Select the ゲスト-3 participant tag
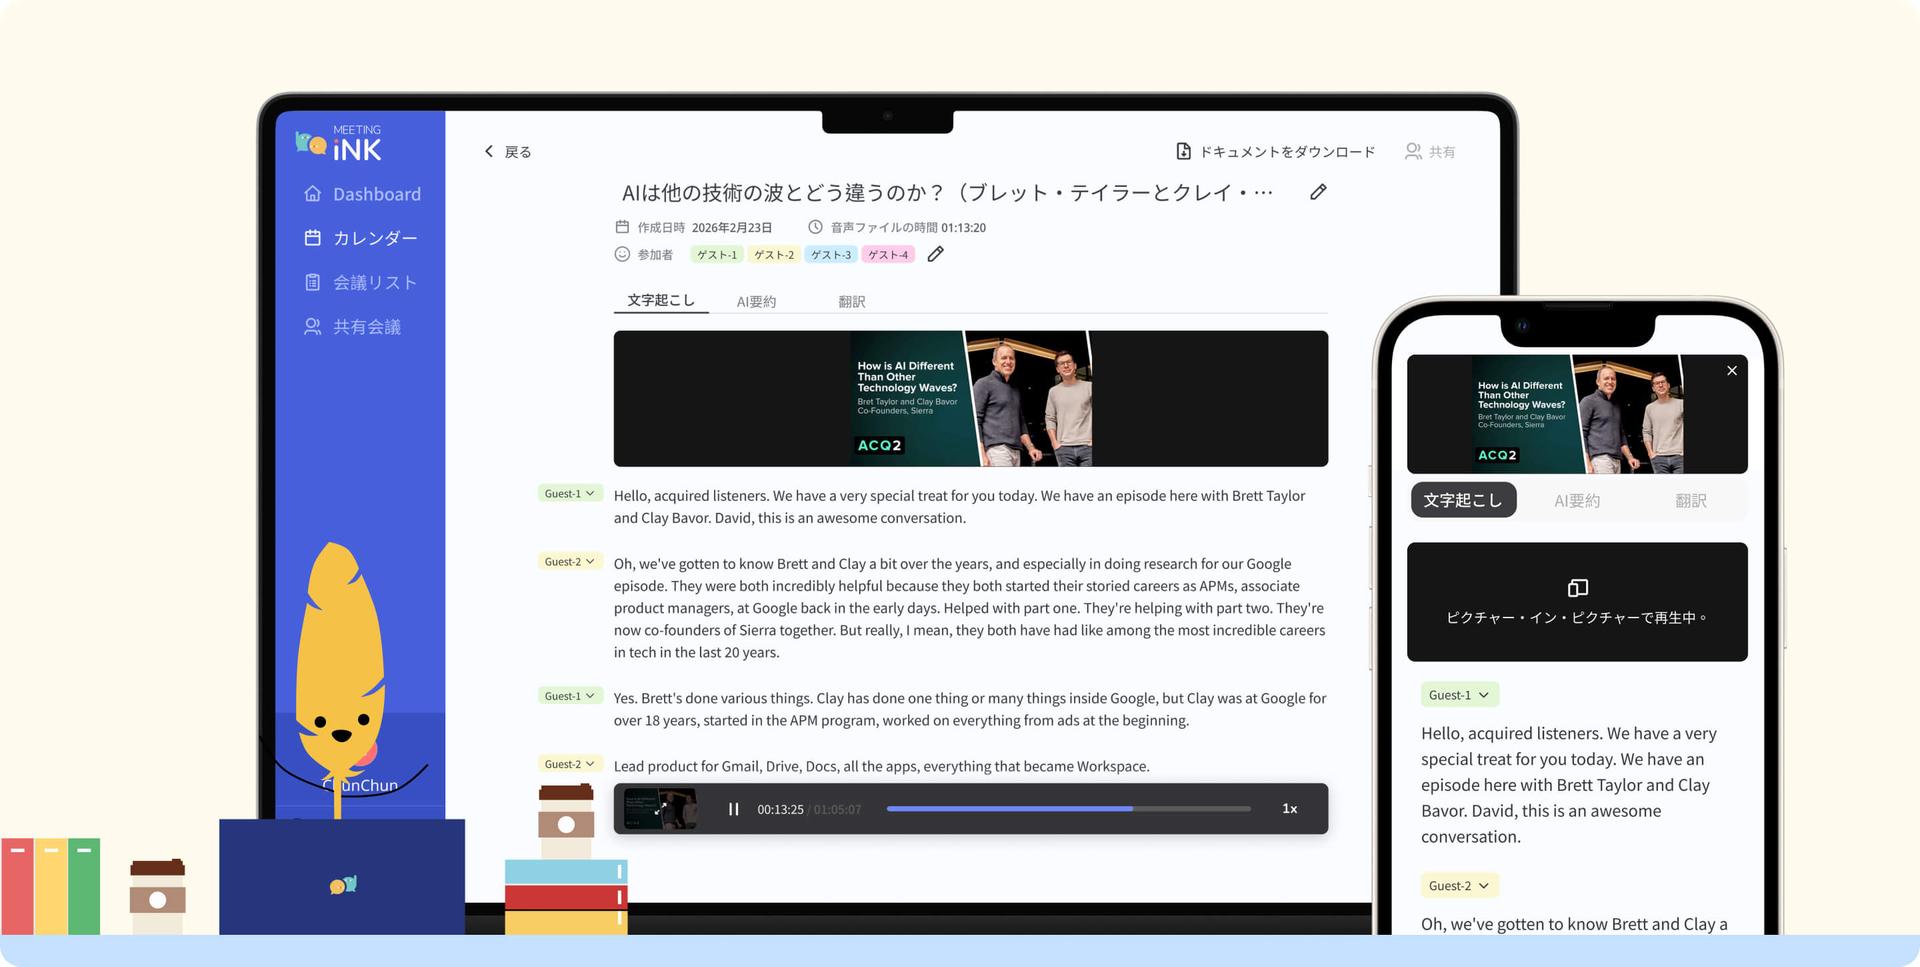This screenshot has height=967, width=1920. point(830,255)
